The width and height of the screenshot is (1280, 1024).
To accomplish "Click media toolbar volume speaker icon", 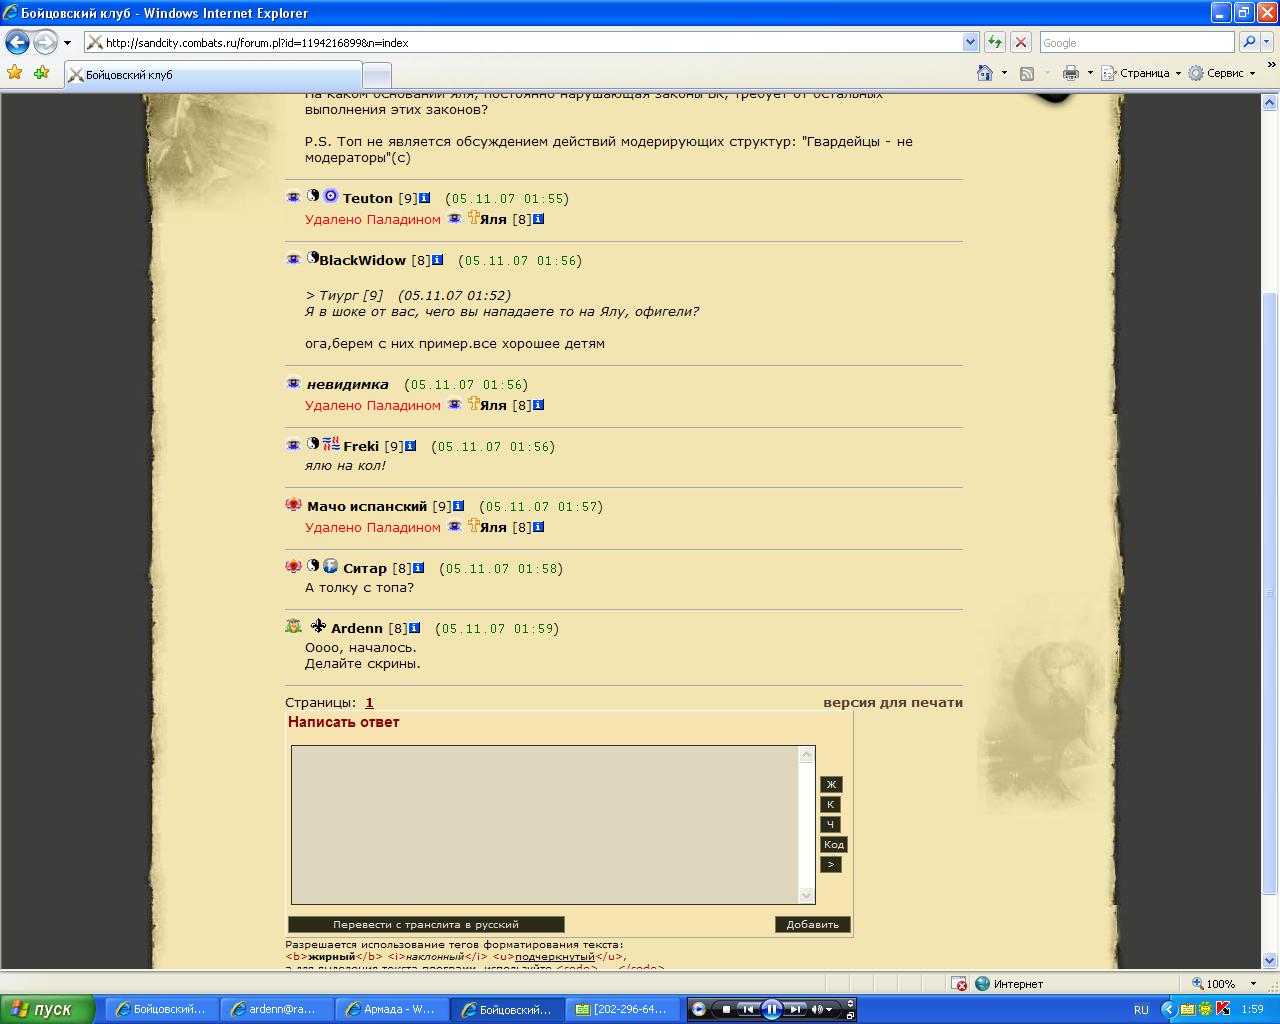I will click(x=817, y=1009).
